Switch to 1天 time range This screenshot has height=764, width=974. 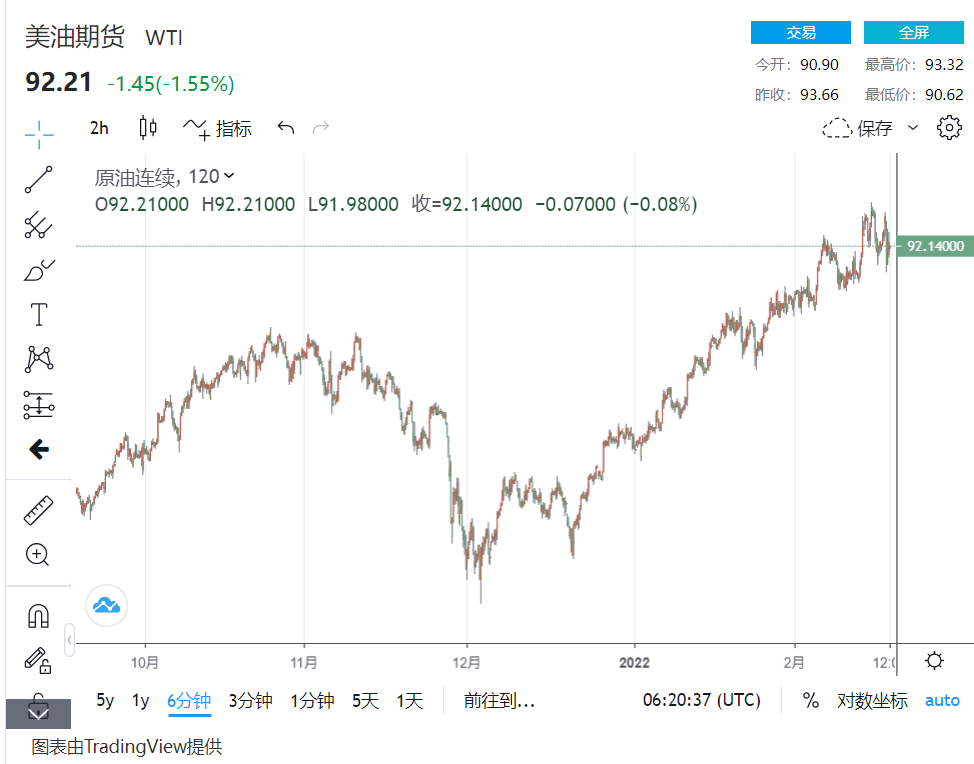[410, 700]
